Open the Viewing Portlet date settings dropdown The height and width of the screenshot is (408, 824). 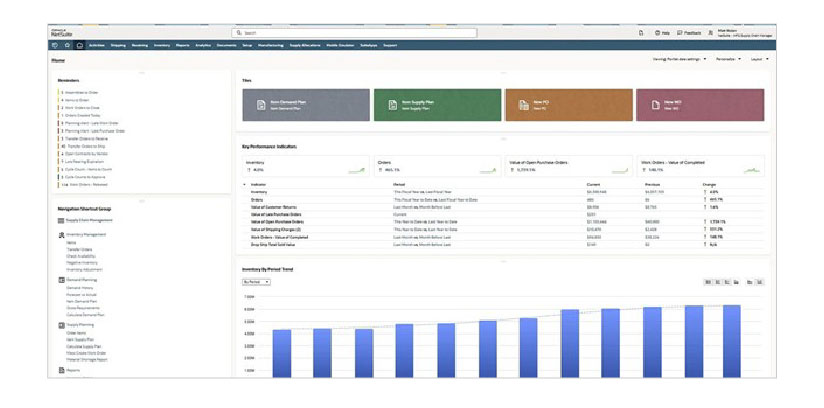click(679, 59)
